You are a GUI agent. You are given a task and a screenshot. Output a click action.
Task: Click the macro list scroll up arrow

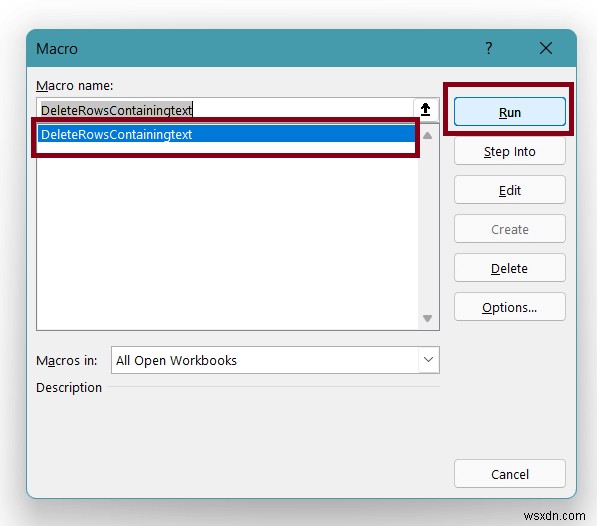click(x=428, y=135)
